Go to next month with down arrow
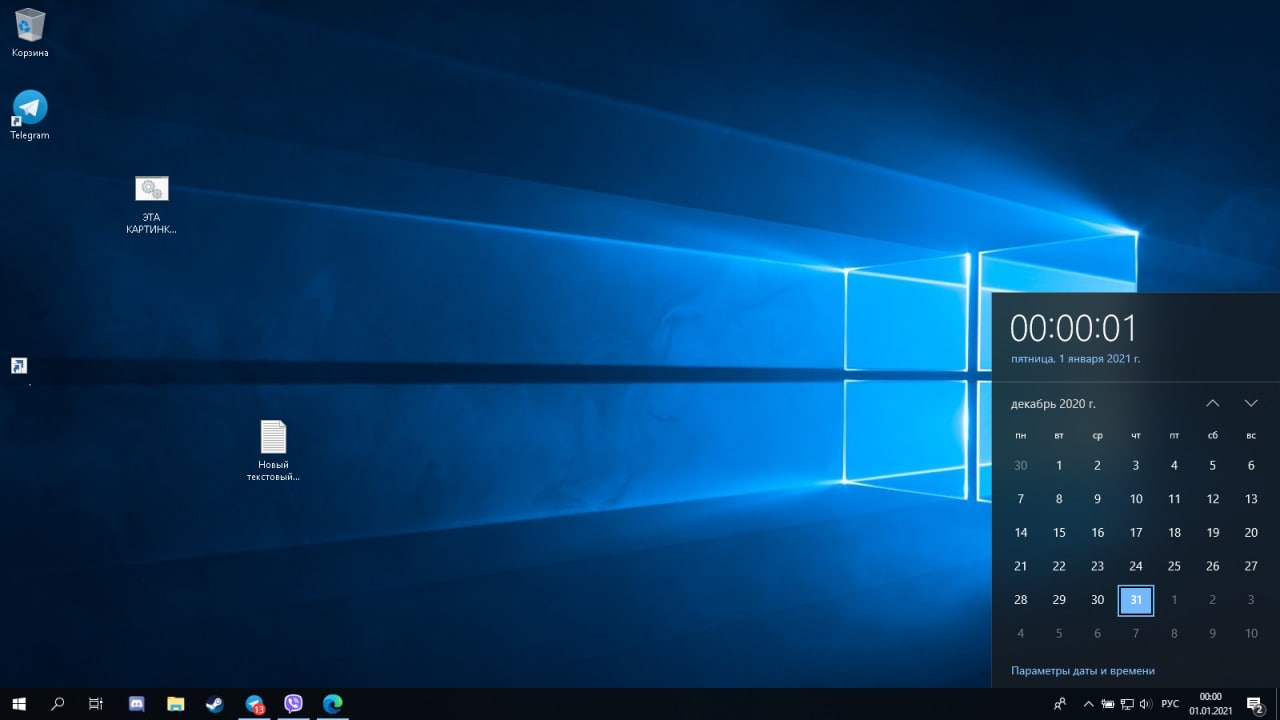The height and width of the screenshot is (720, 1280). click(1251, 403)
